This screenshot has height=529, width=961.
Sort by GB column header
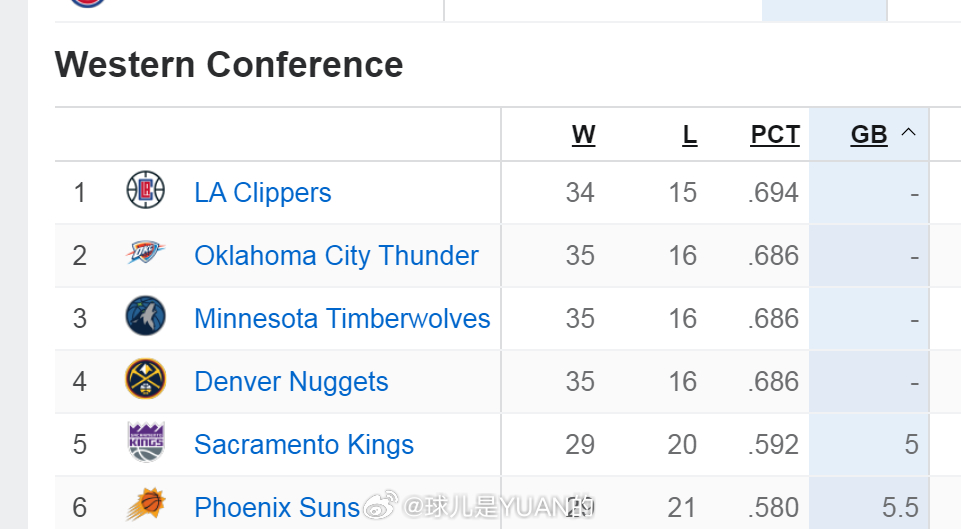(869, 134)
